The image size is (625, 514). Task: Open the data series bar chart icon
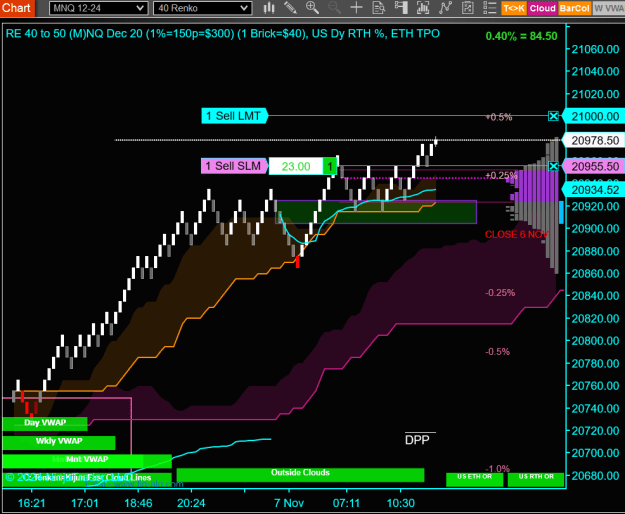point(423,8)
